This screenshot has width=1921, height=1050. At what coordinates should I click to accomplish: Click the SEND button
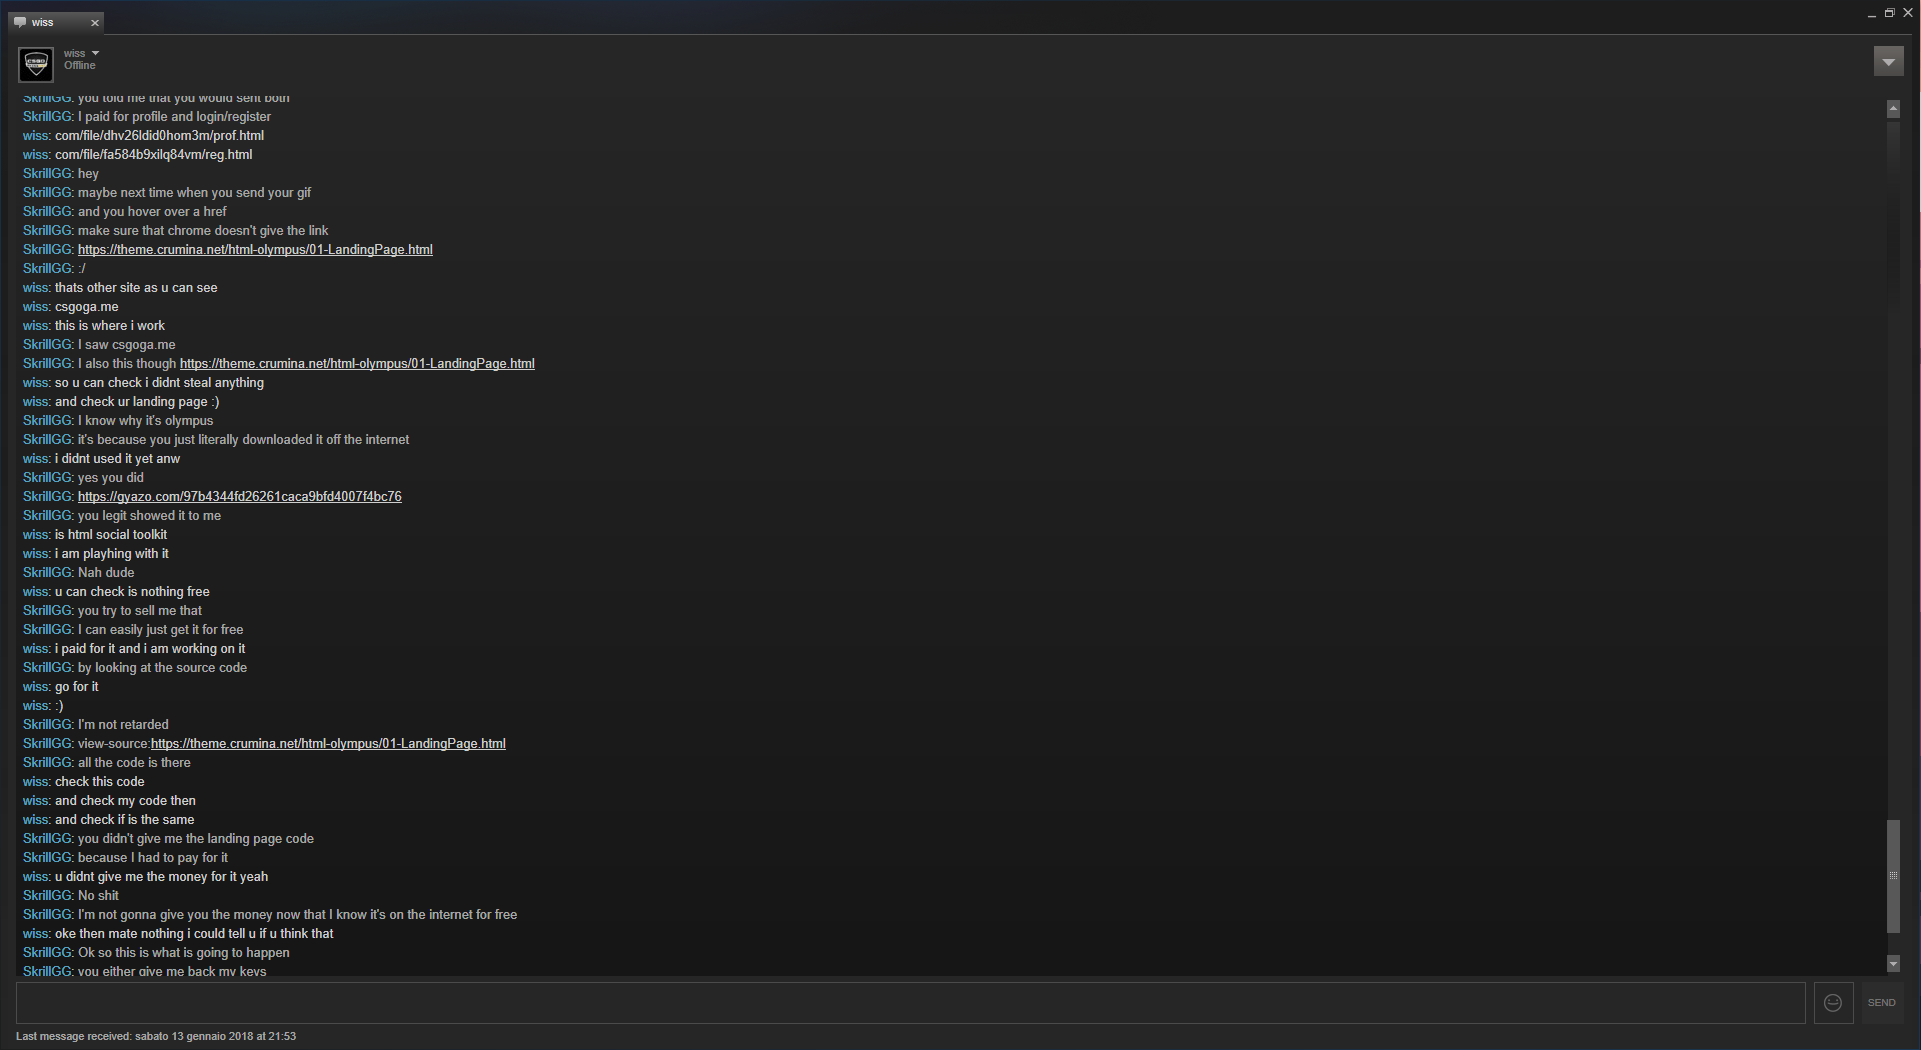tap(1881, 1002)
